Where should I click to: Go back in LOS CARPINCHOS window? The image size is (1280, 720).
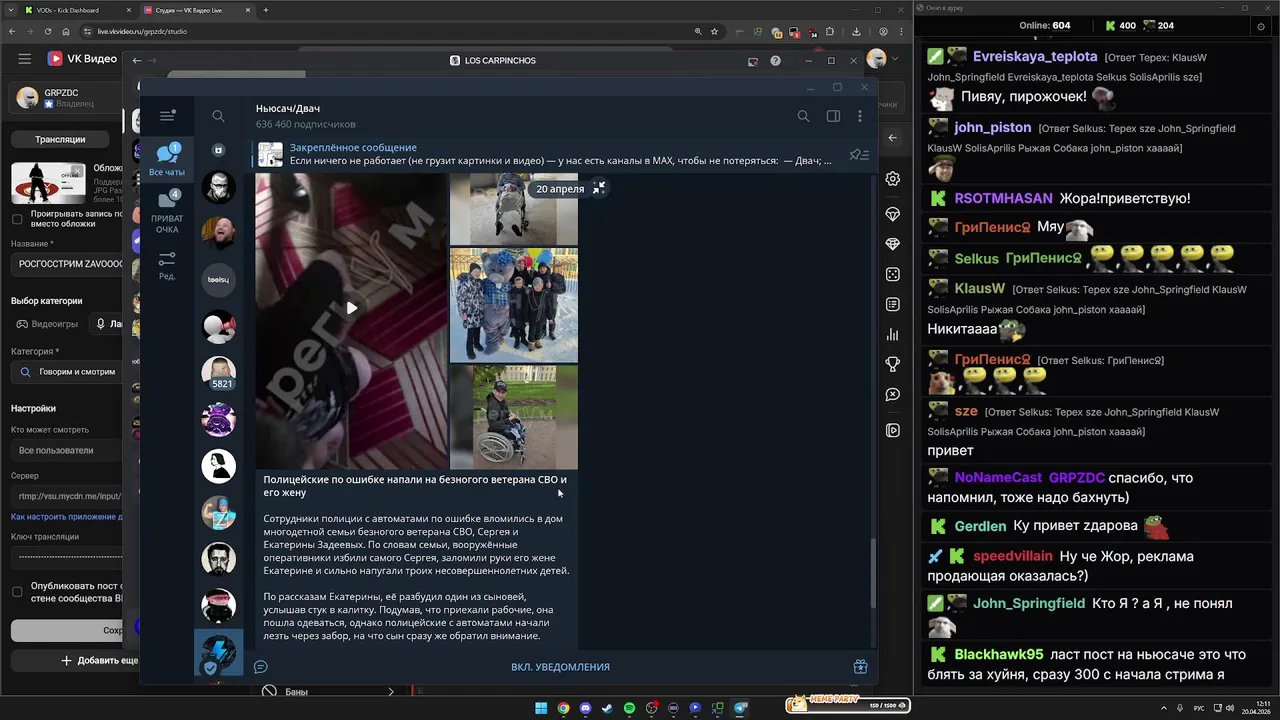[x=138, y=60]
